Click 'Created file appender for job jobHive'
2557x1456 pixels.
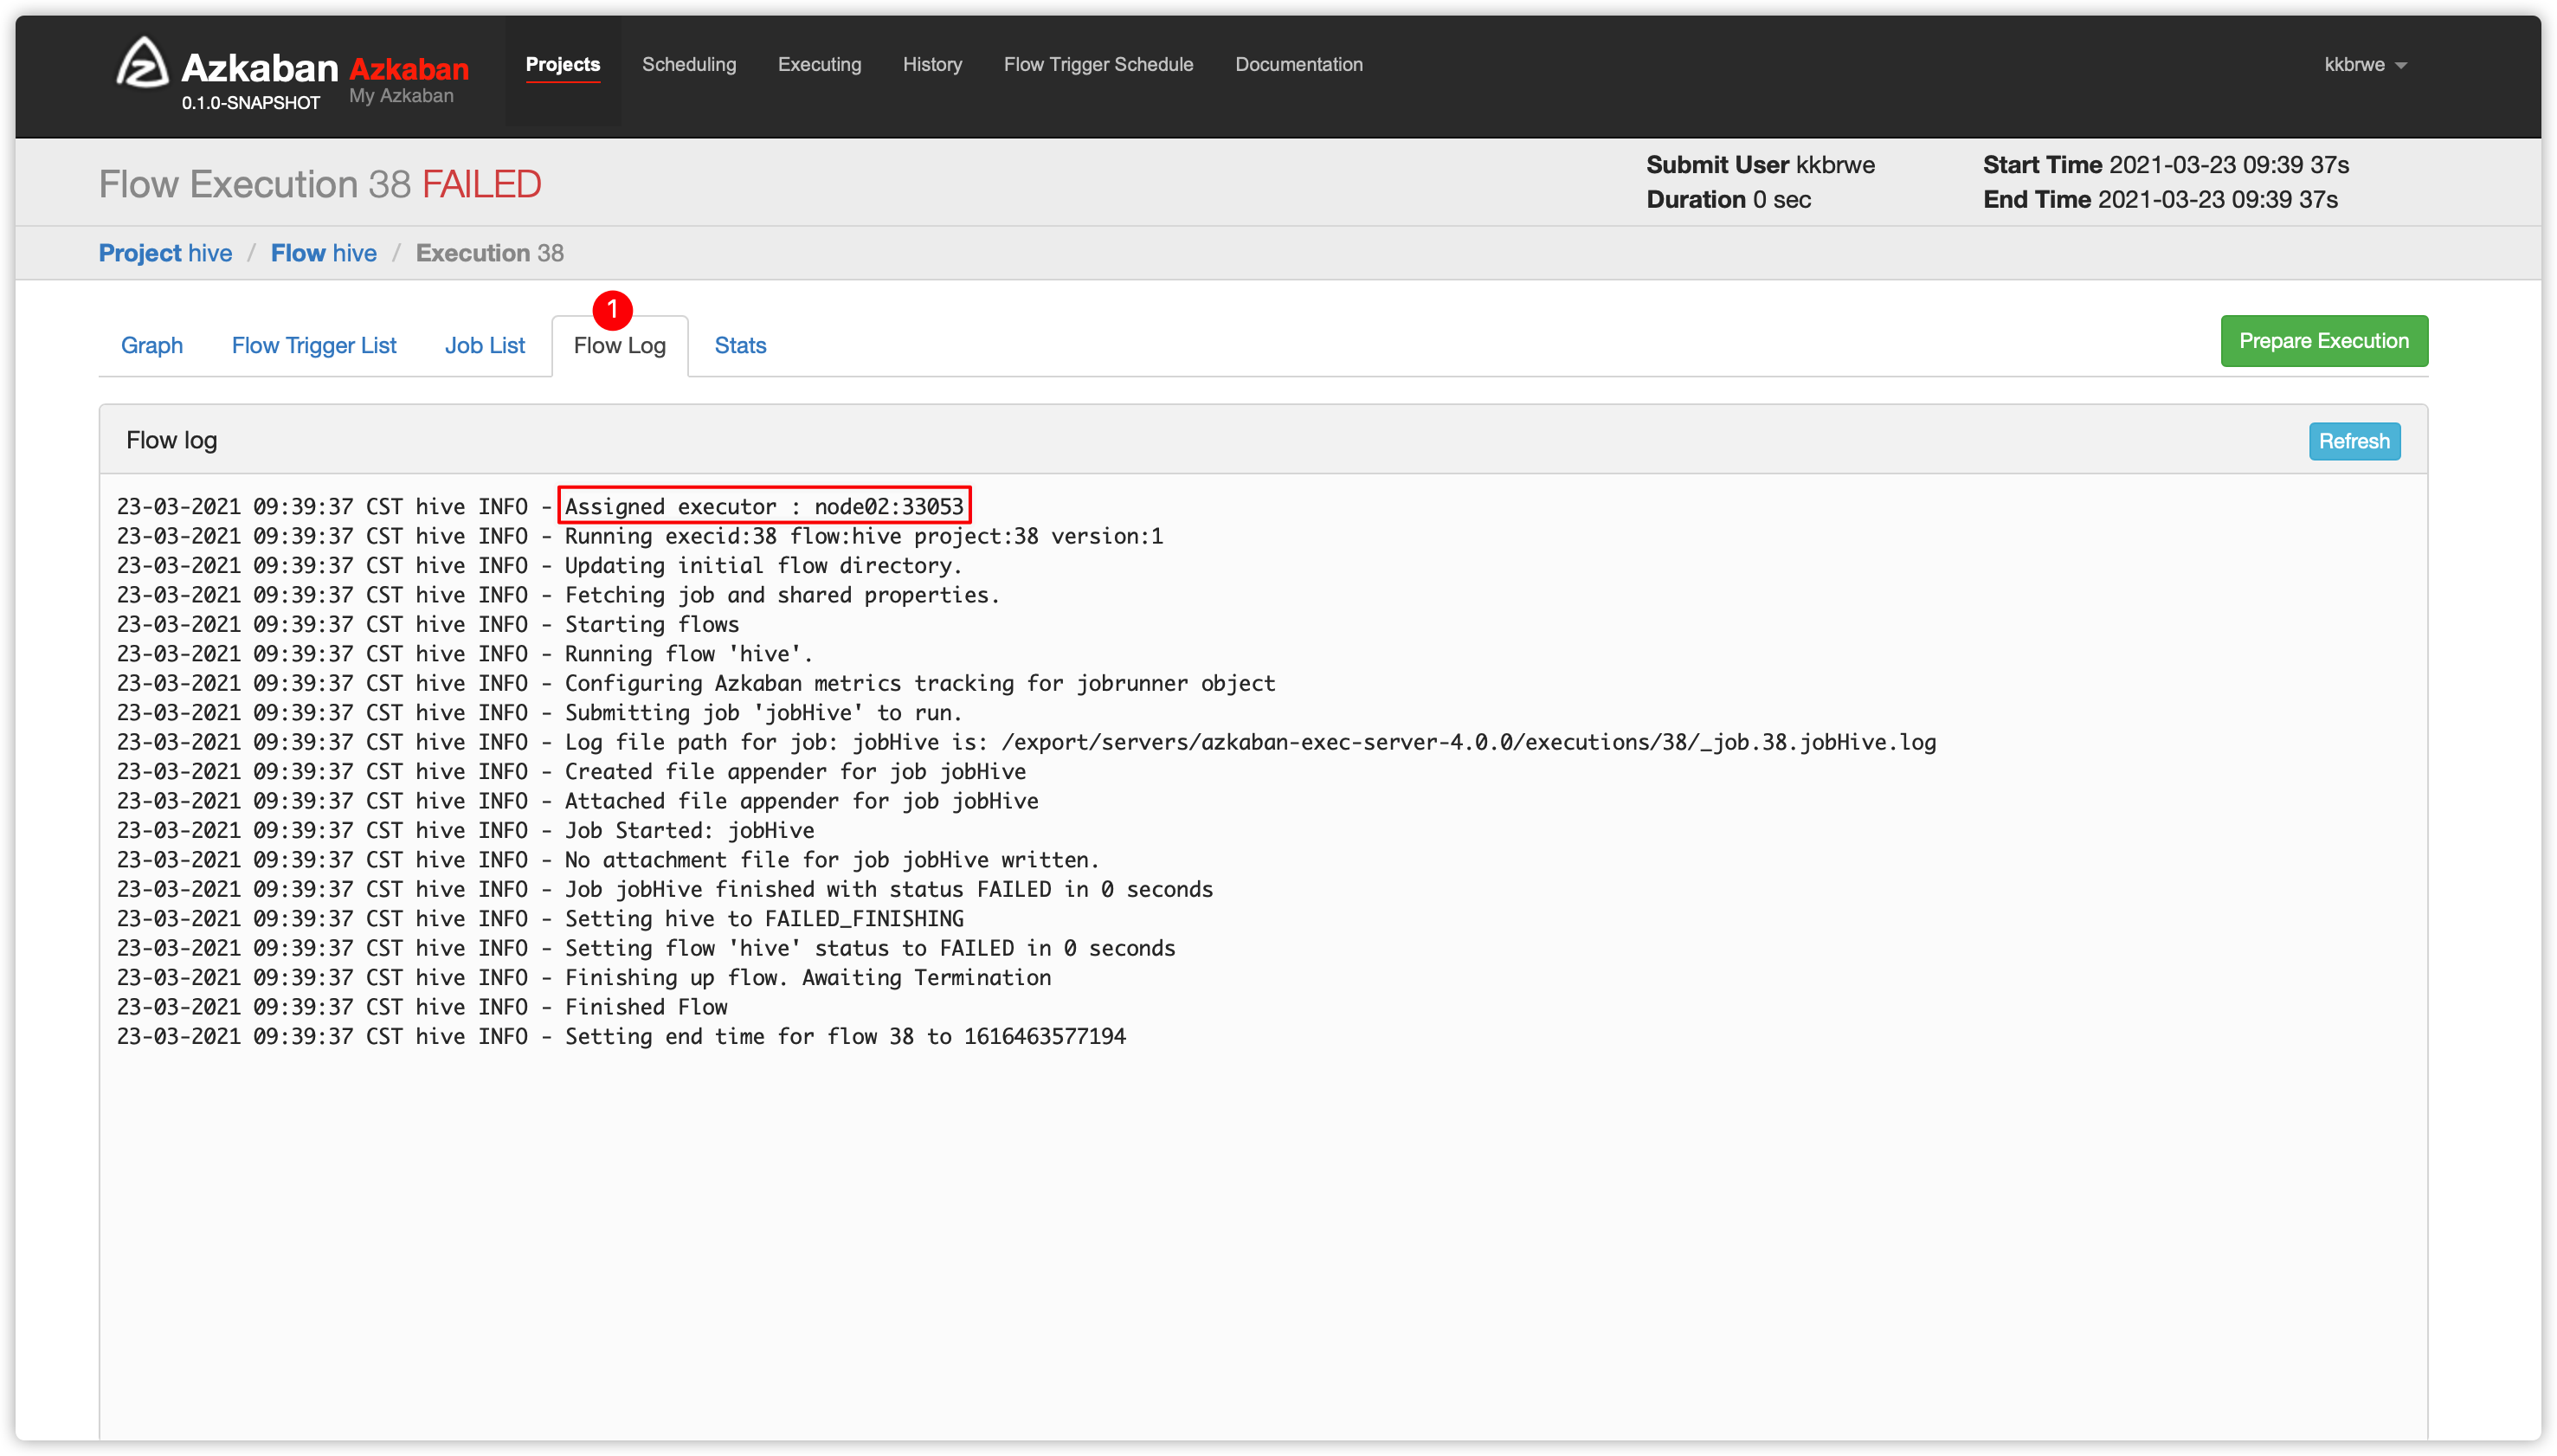click(572, 772)
